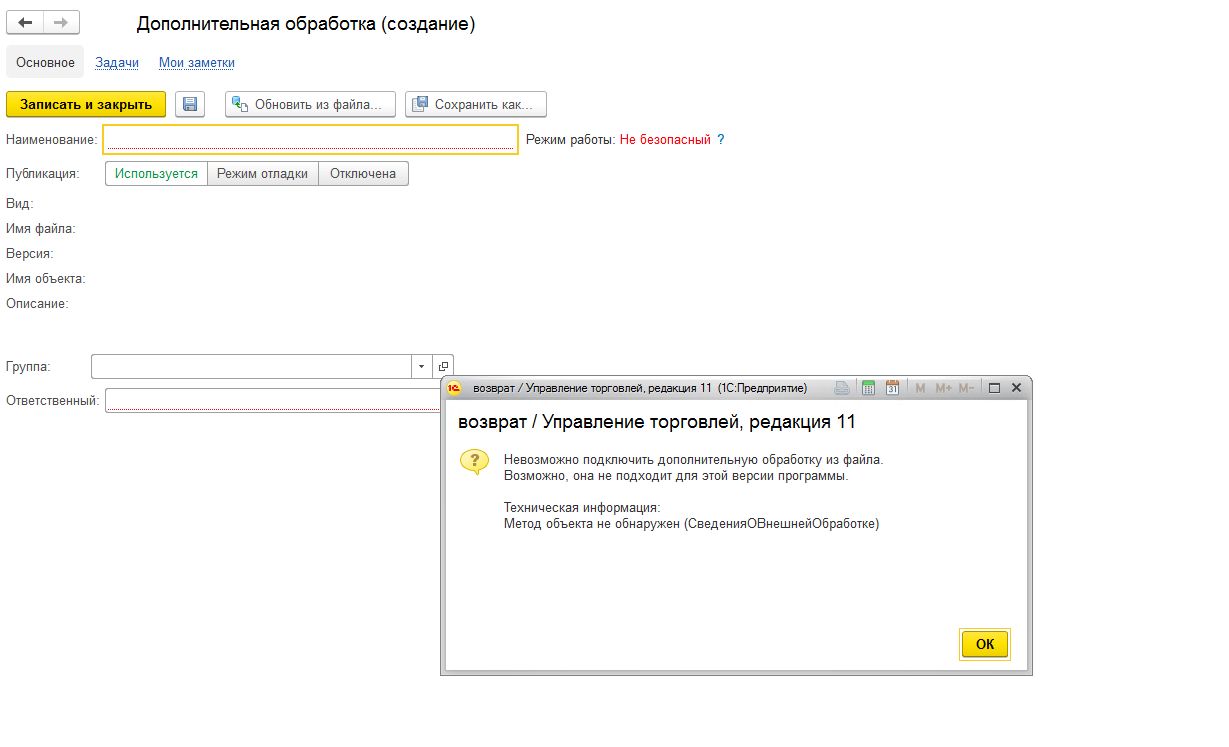Open the Задачи tab
This screenshot has width=1229, height=747.
pos(117,62)
